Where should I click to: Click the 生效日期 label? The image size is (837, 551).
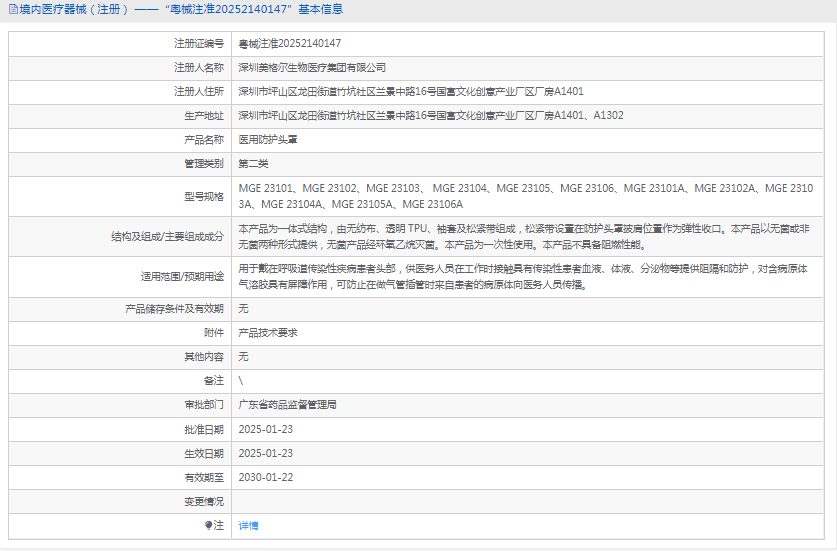pyautogui.click(x=204, y=453)
